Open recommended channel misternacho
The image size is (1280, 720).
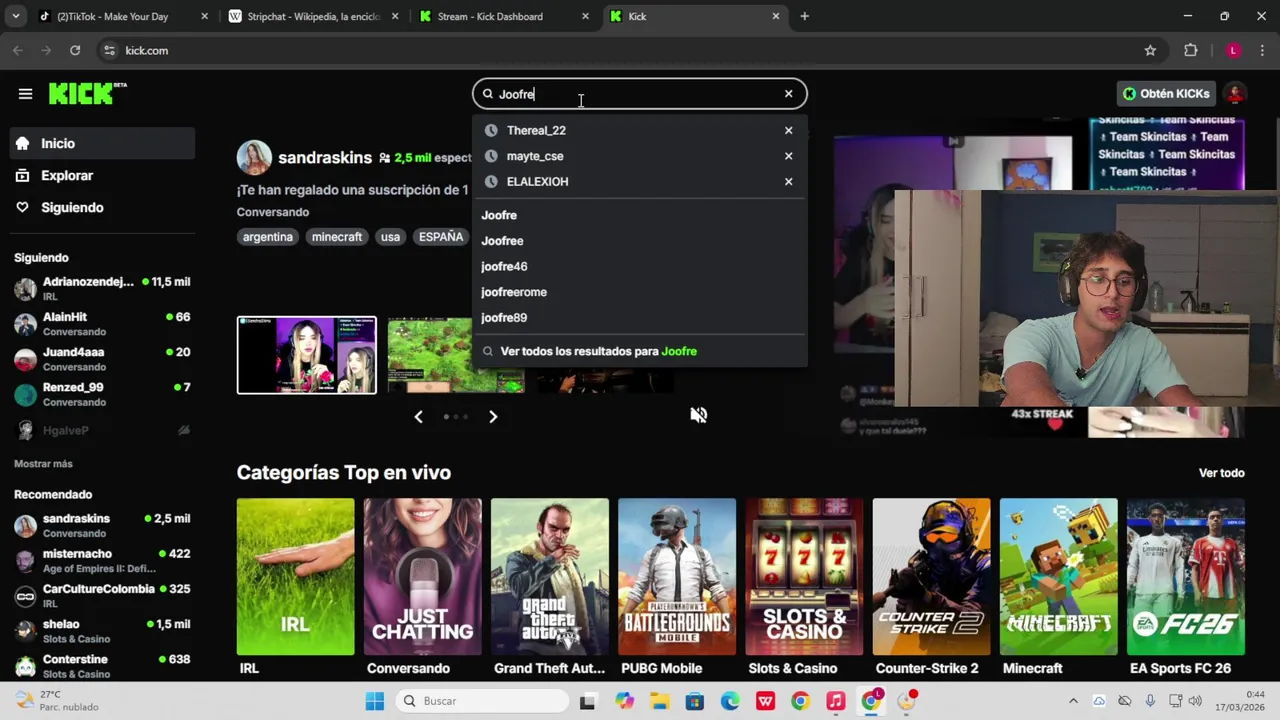point(102,561)
